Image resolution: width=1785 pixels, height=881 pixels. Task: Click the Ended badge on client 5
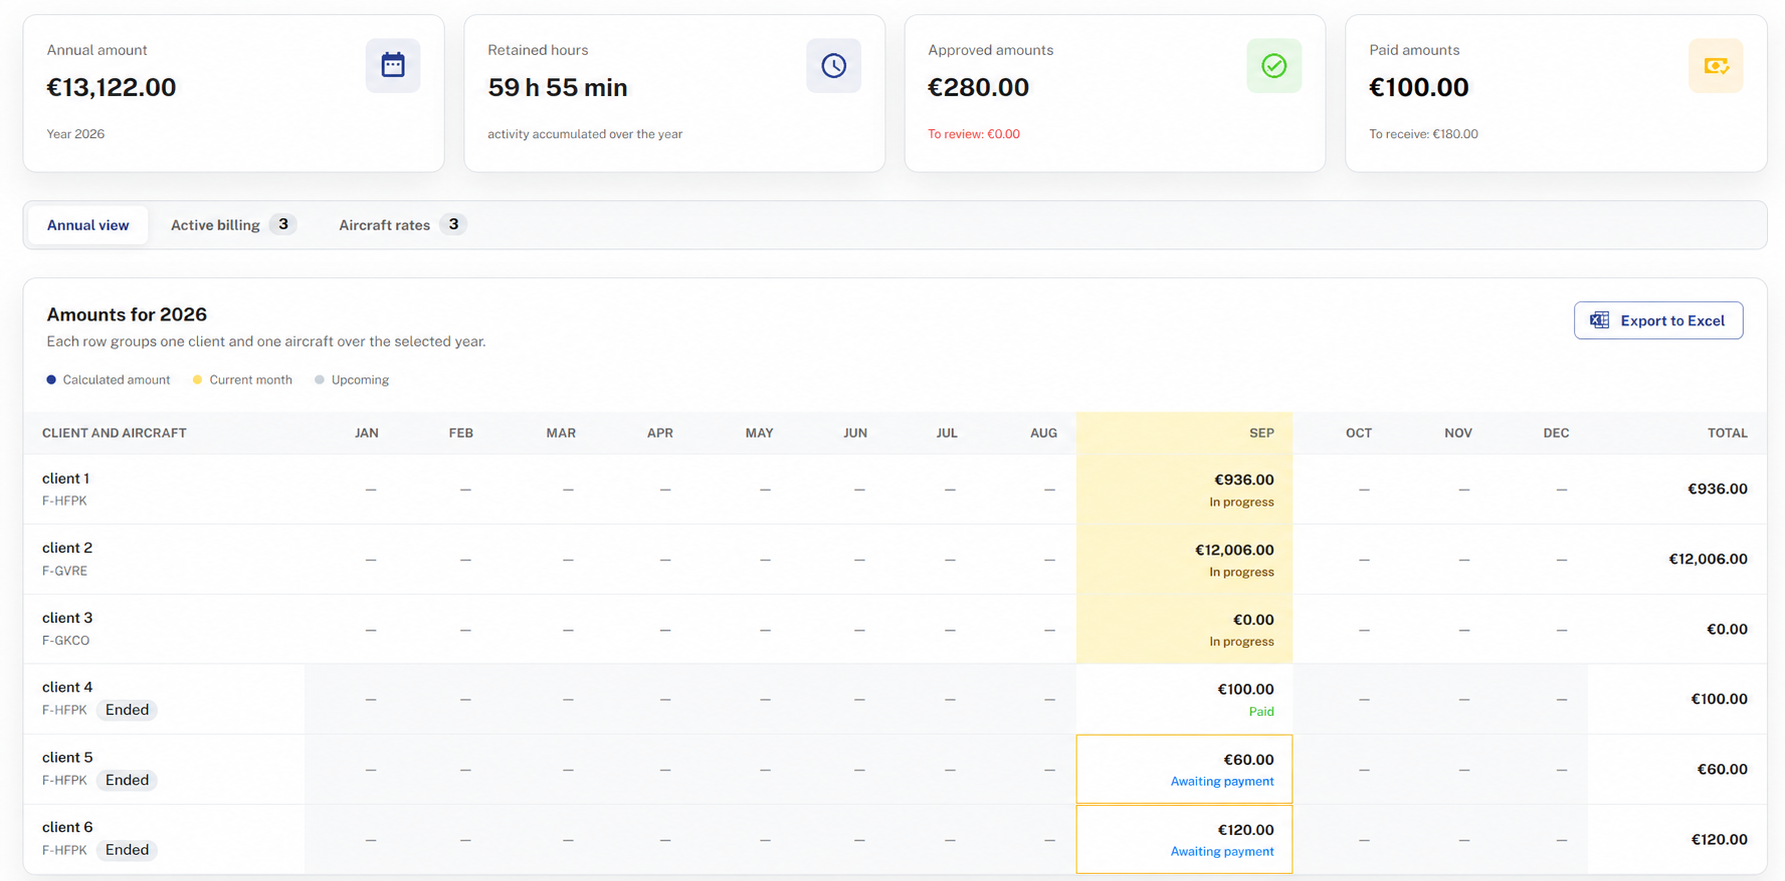coord(127,780)
